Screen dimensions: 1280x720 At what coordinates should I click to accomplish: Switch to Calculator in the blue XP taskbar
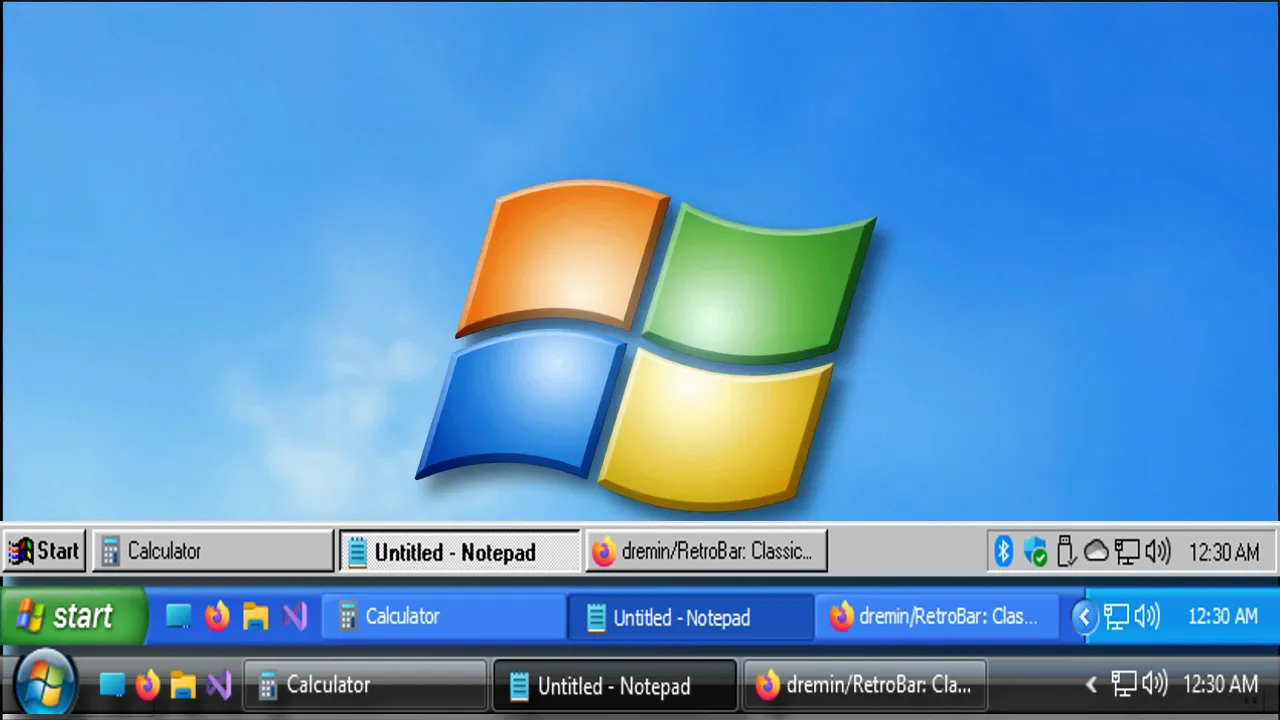(443, 617)
